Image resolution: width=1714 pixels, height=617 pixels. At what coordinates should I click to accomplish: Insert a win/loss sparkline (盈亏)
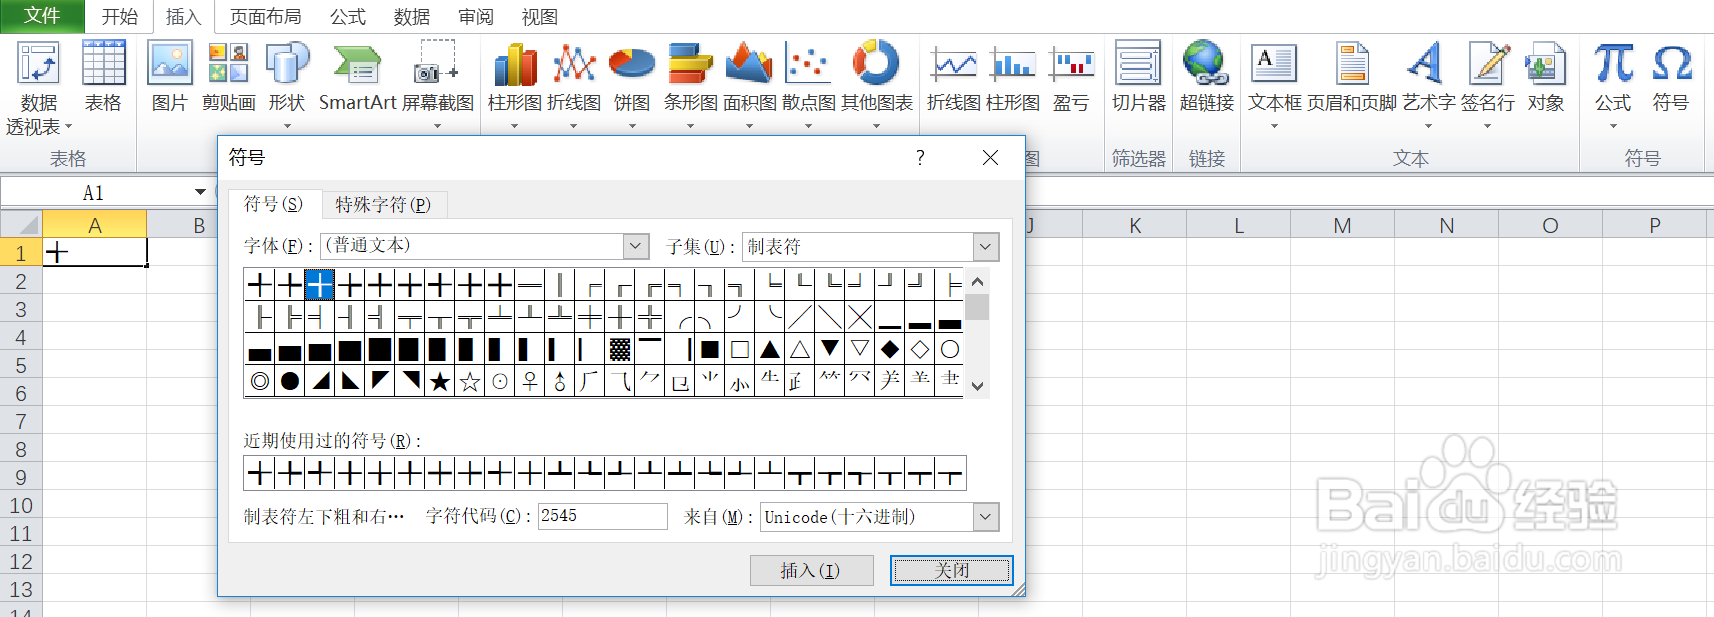pyautogui.click(x=1071, y=77)
